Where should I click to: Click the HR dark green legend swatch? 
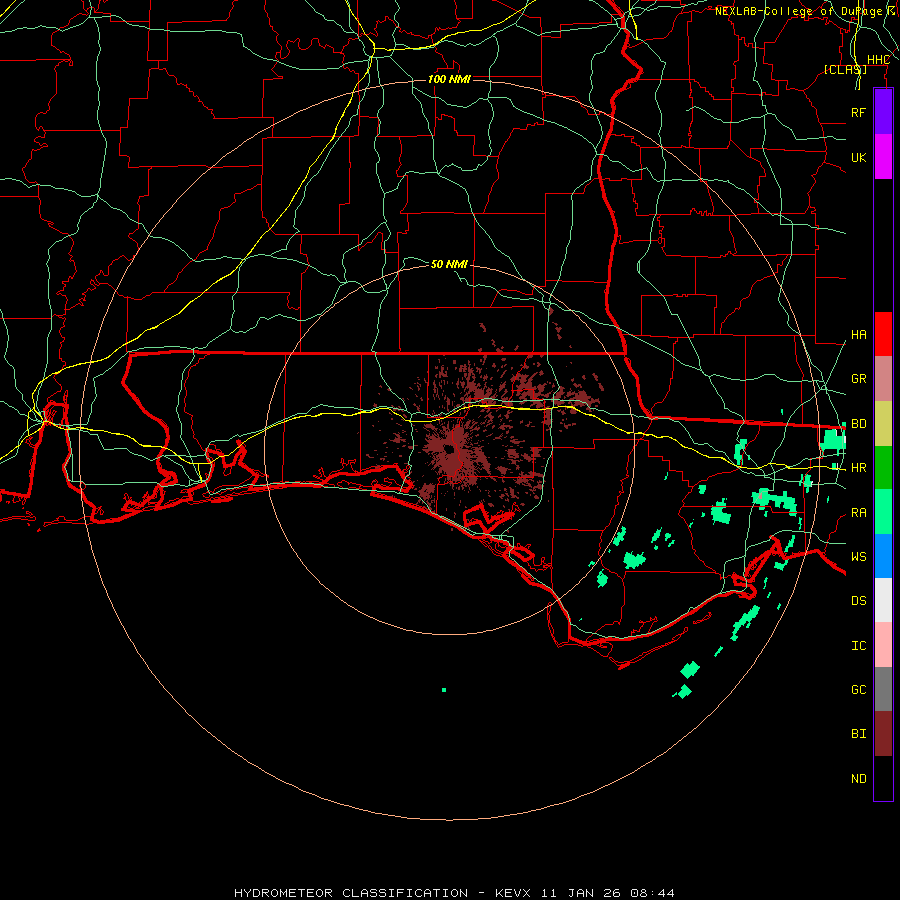click(x=883, y=468)
